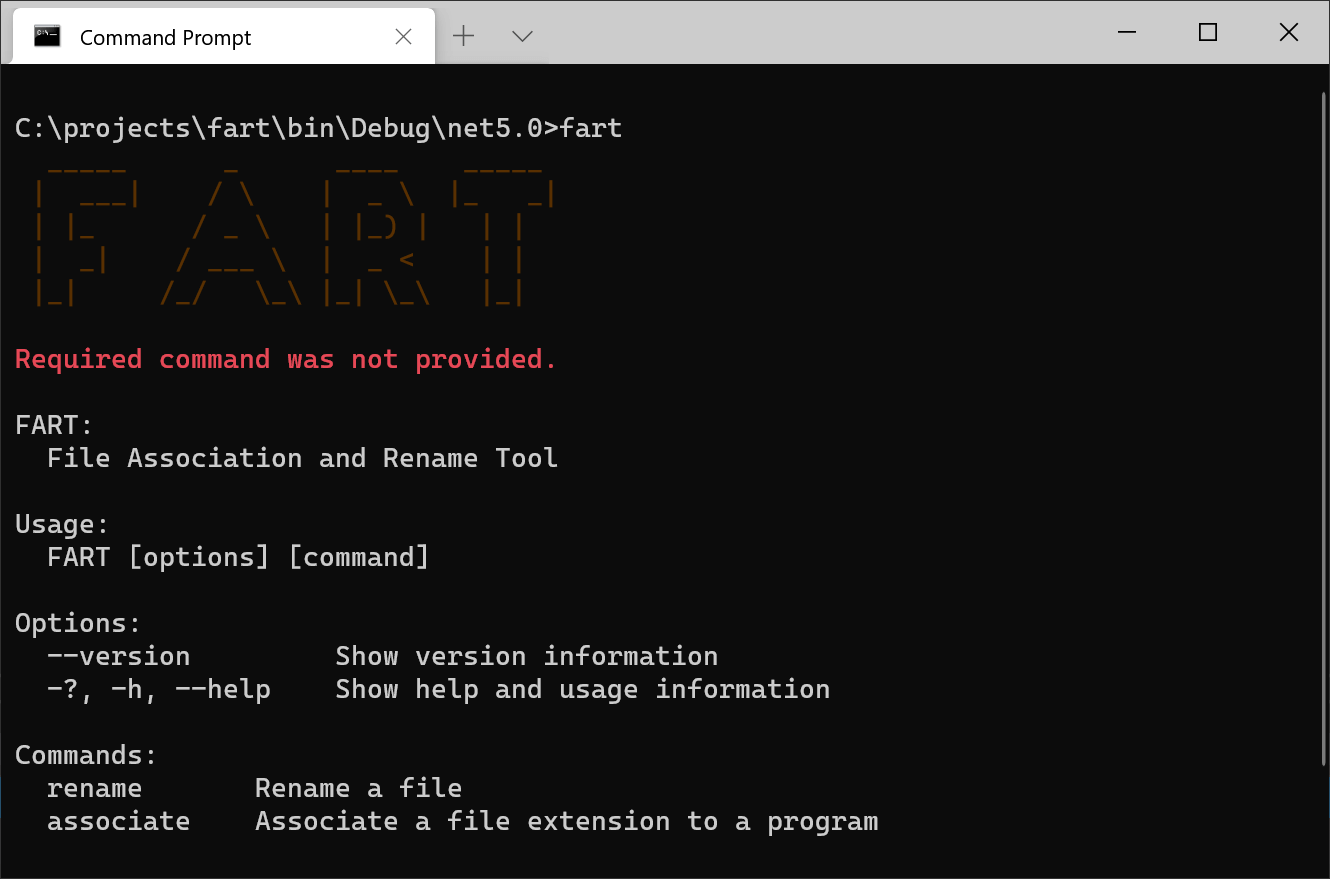Click the 'Commands:' heading
The width and height of the screenshot is (1330, 879).
pyautogui.click(x=86, y=755)
